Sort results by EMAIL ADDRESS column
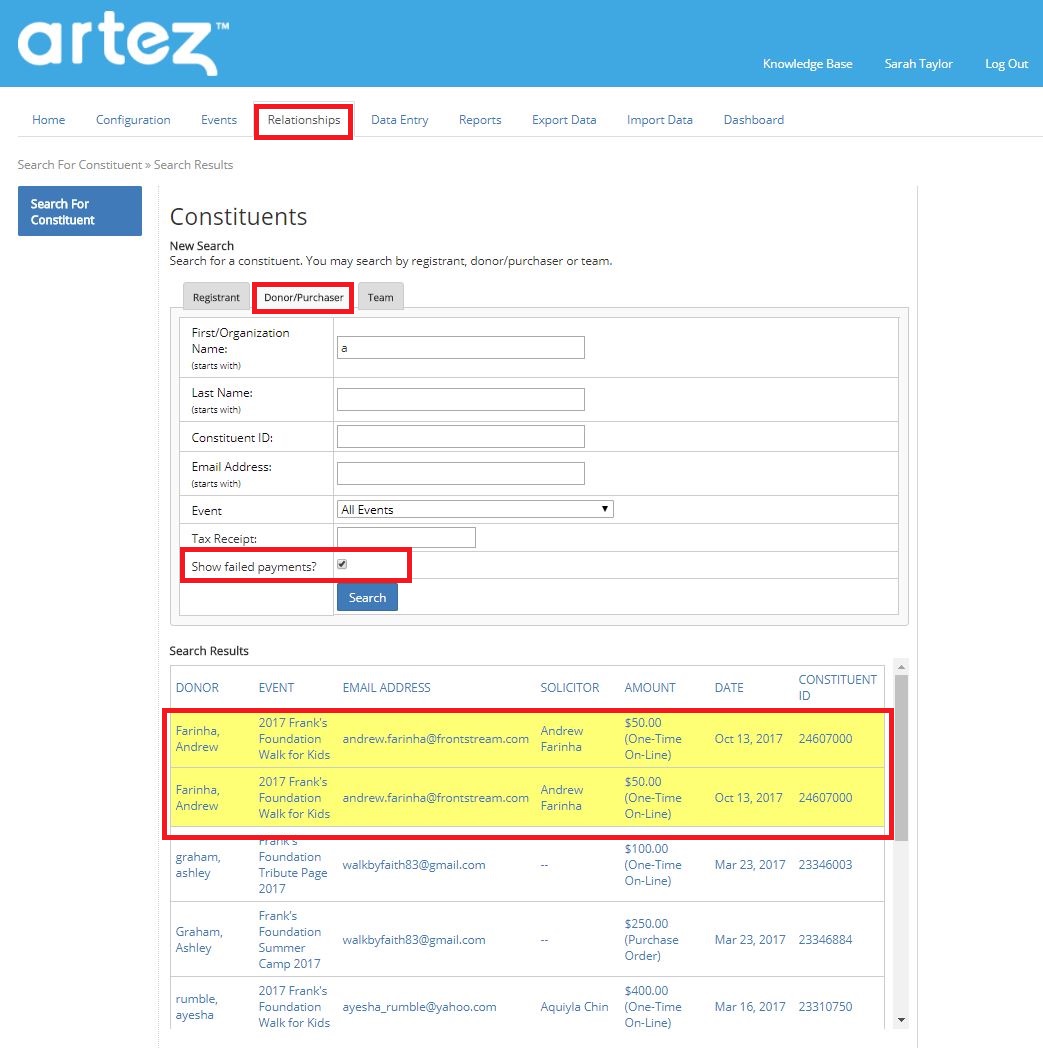Screen dimensions: 1043x1048 pos(386,687)
